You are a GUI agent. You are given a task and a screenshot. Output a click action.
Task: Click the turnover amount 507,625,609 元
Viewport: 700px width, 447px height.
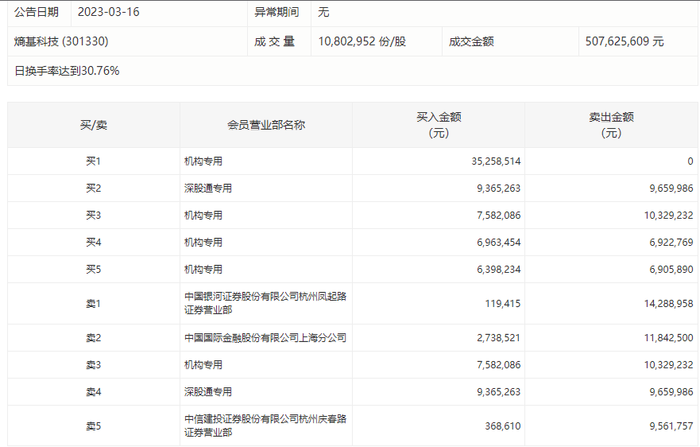click(625, 42)
